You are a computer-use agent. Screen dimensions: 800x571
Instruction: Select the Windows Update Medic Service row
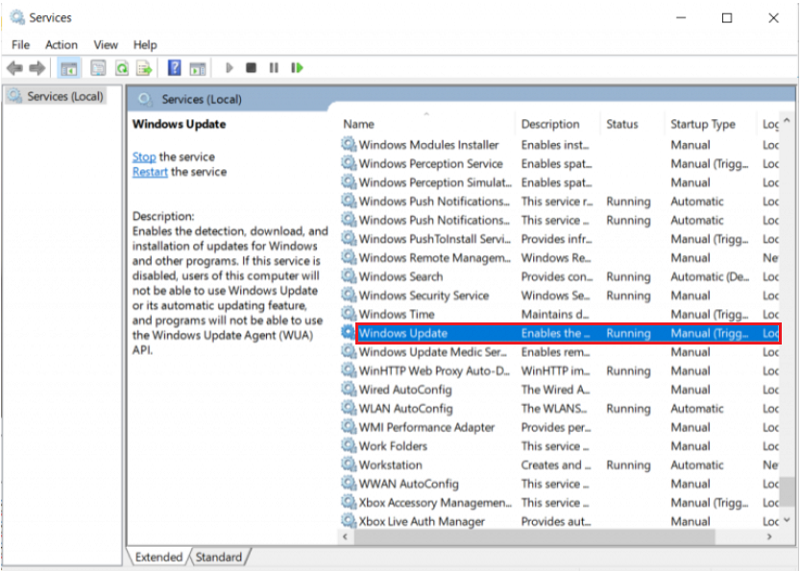point(432,352)
